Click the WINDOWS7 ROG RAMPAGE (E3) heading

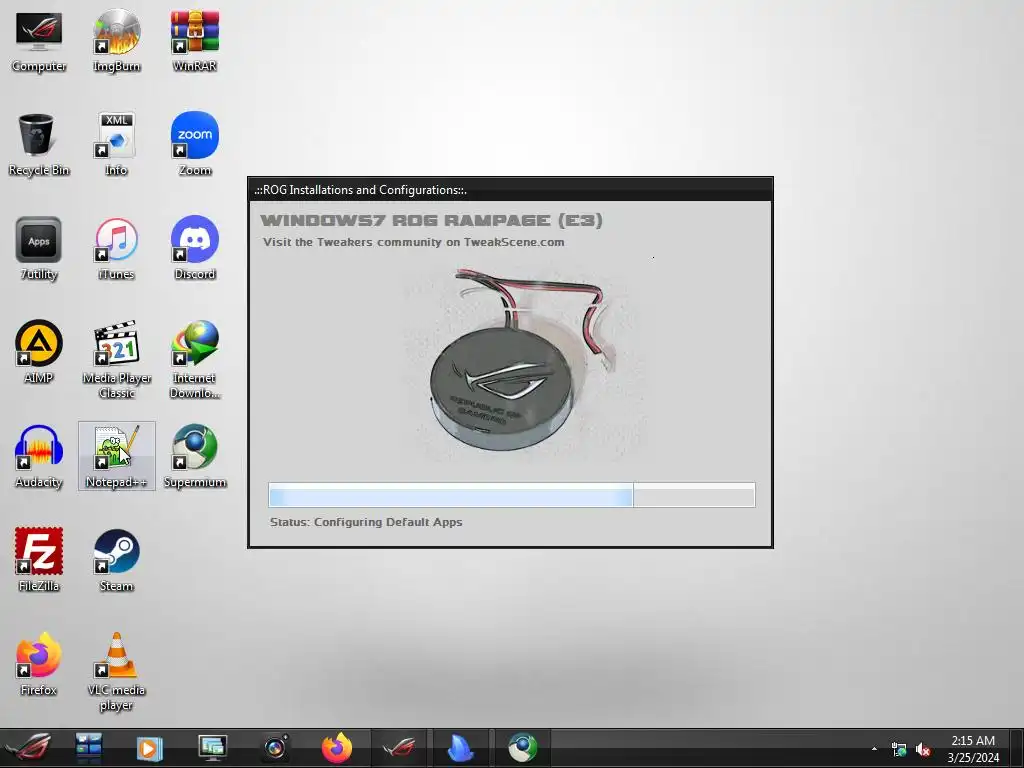click(x=431, y=220)
